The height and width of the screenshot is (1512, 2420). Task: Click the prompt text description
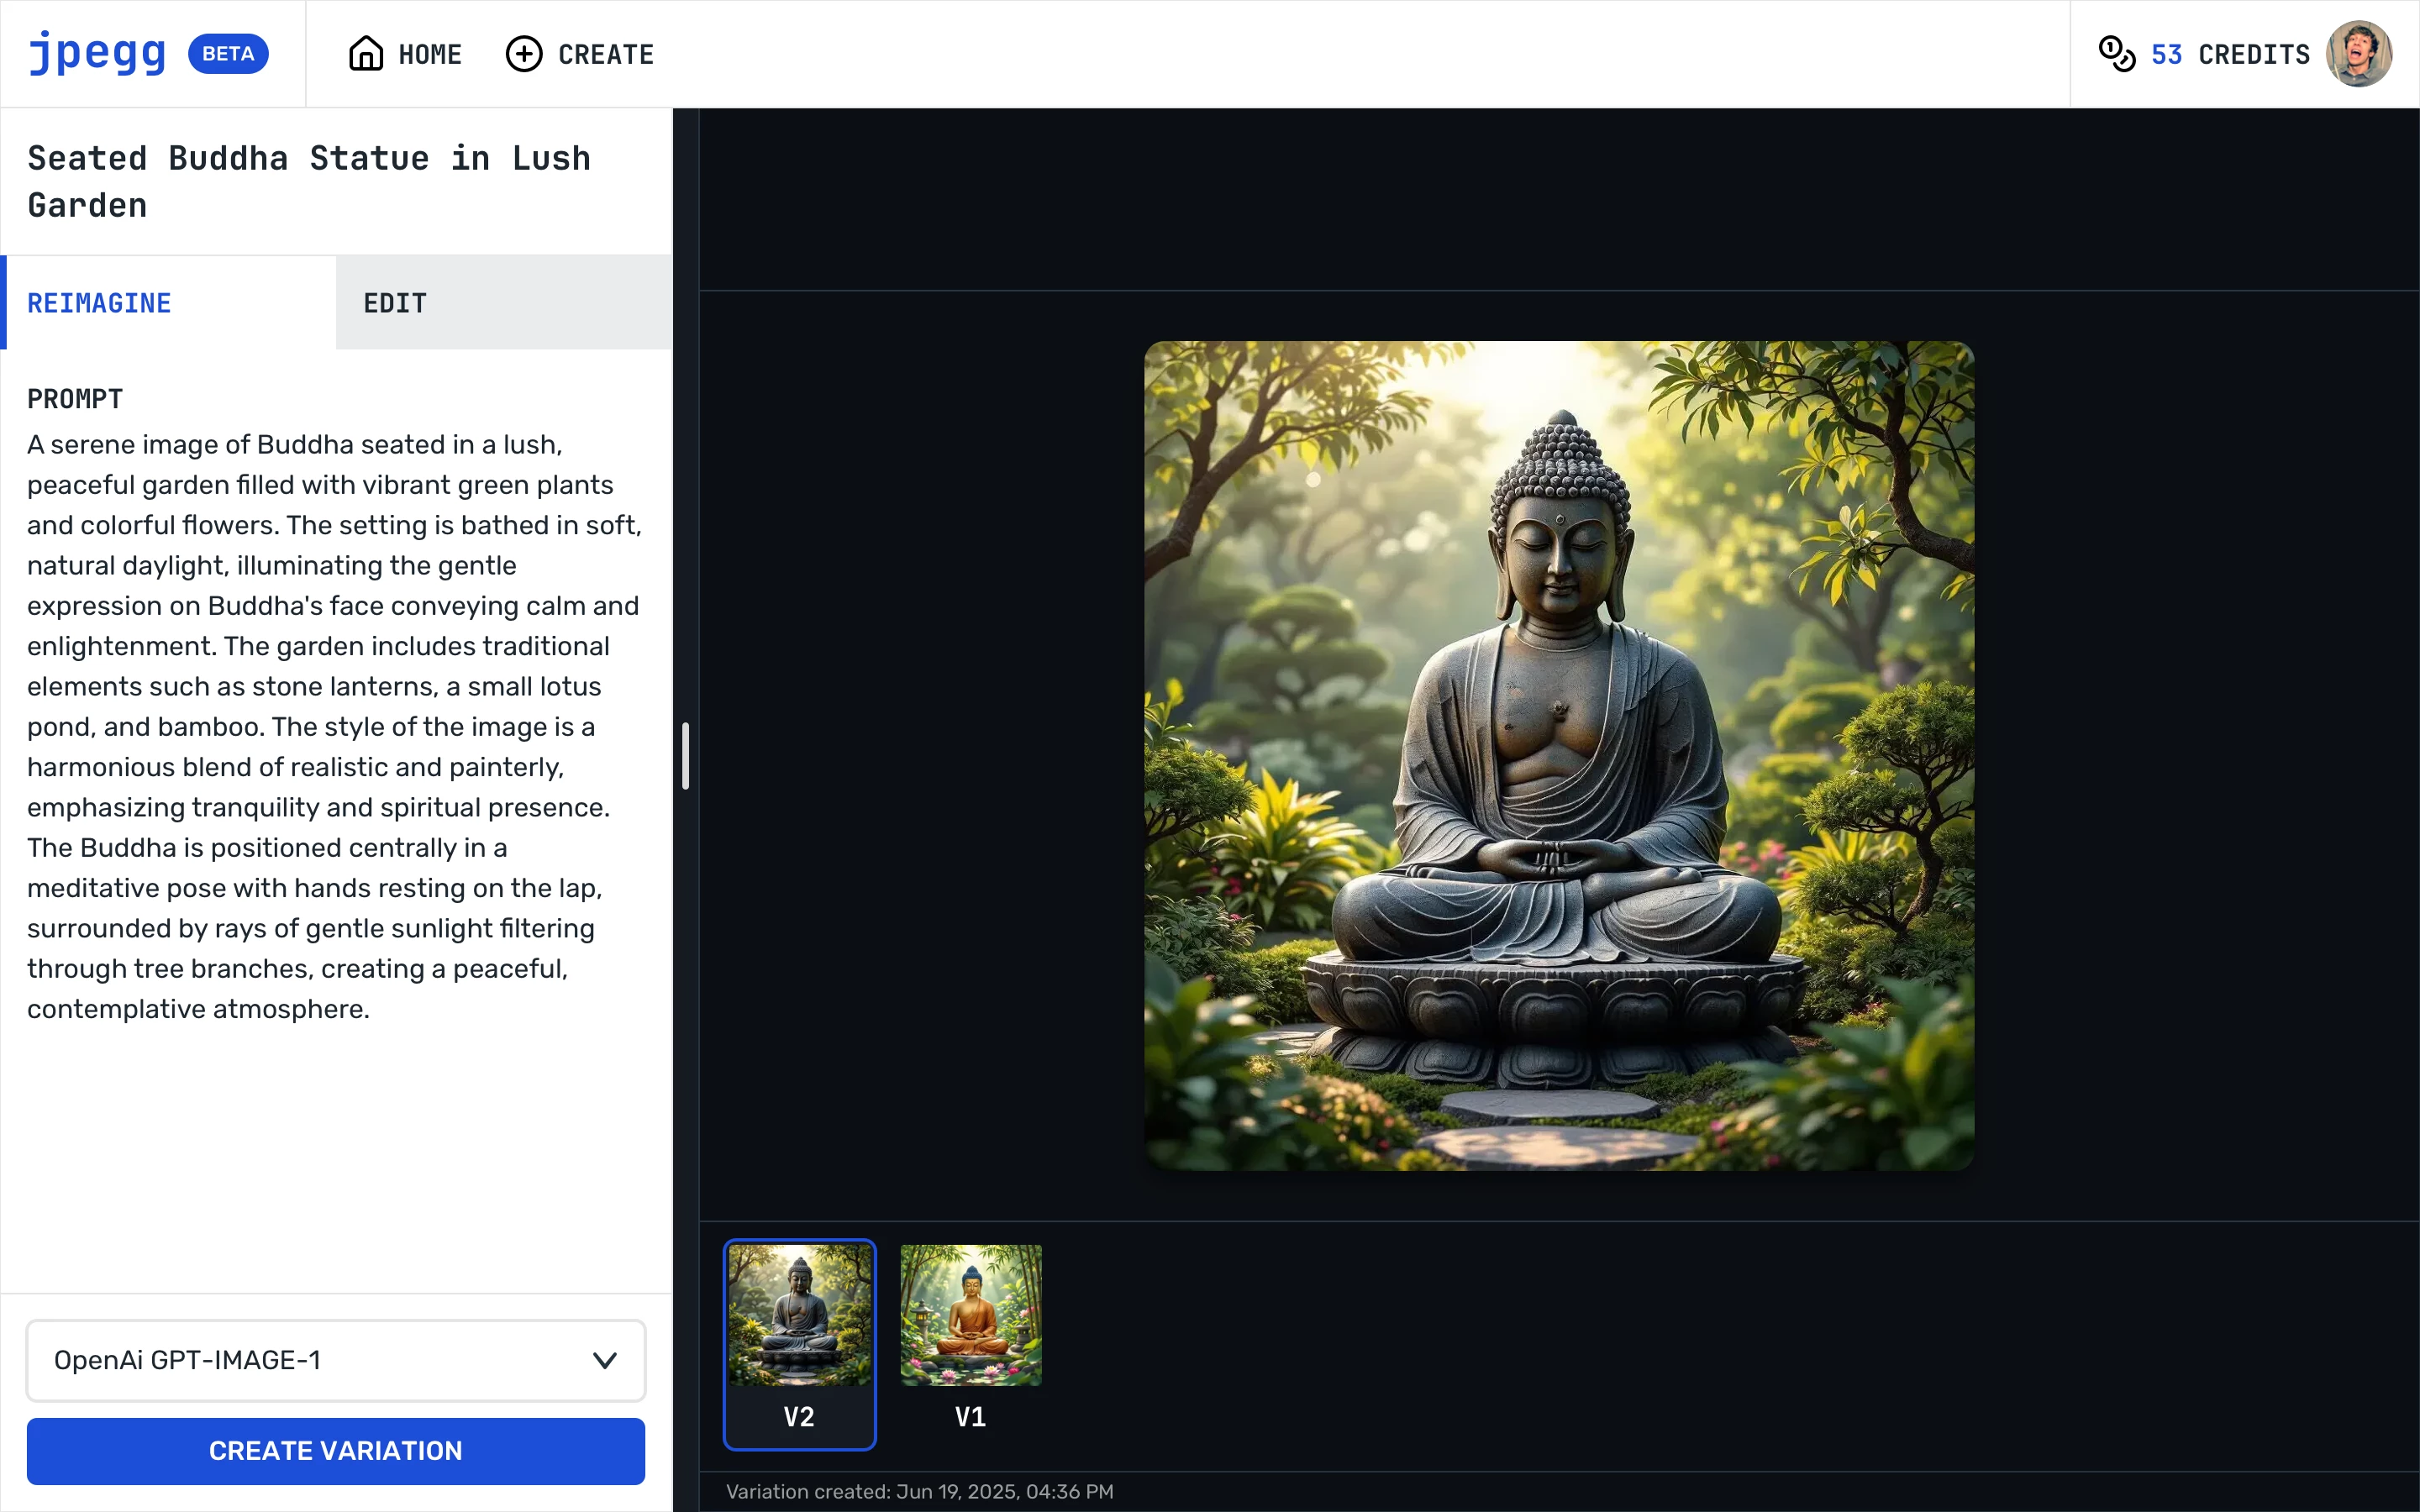(x=335, y=727)
